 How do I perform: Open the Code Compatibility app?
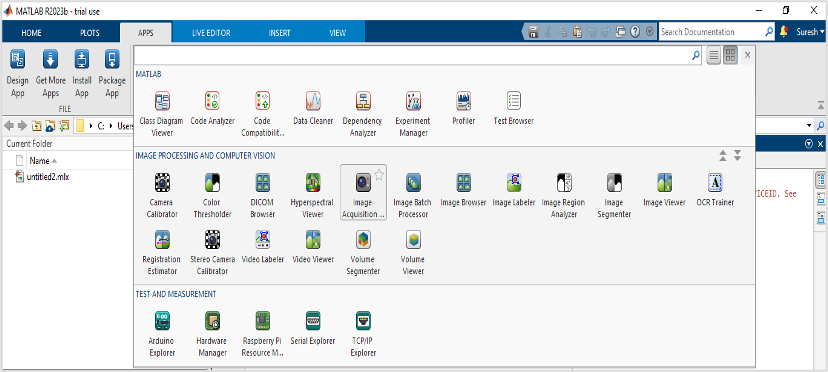point(263,113)
